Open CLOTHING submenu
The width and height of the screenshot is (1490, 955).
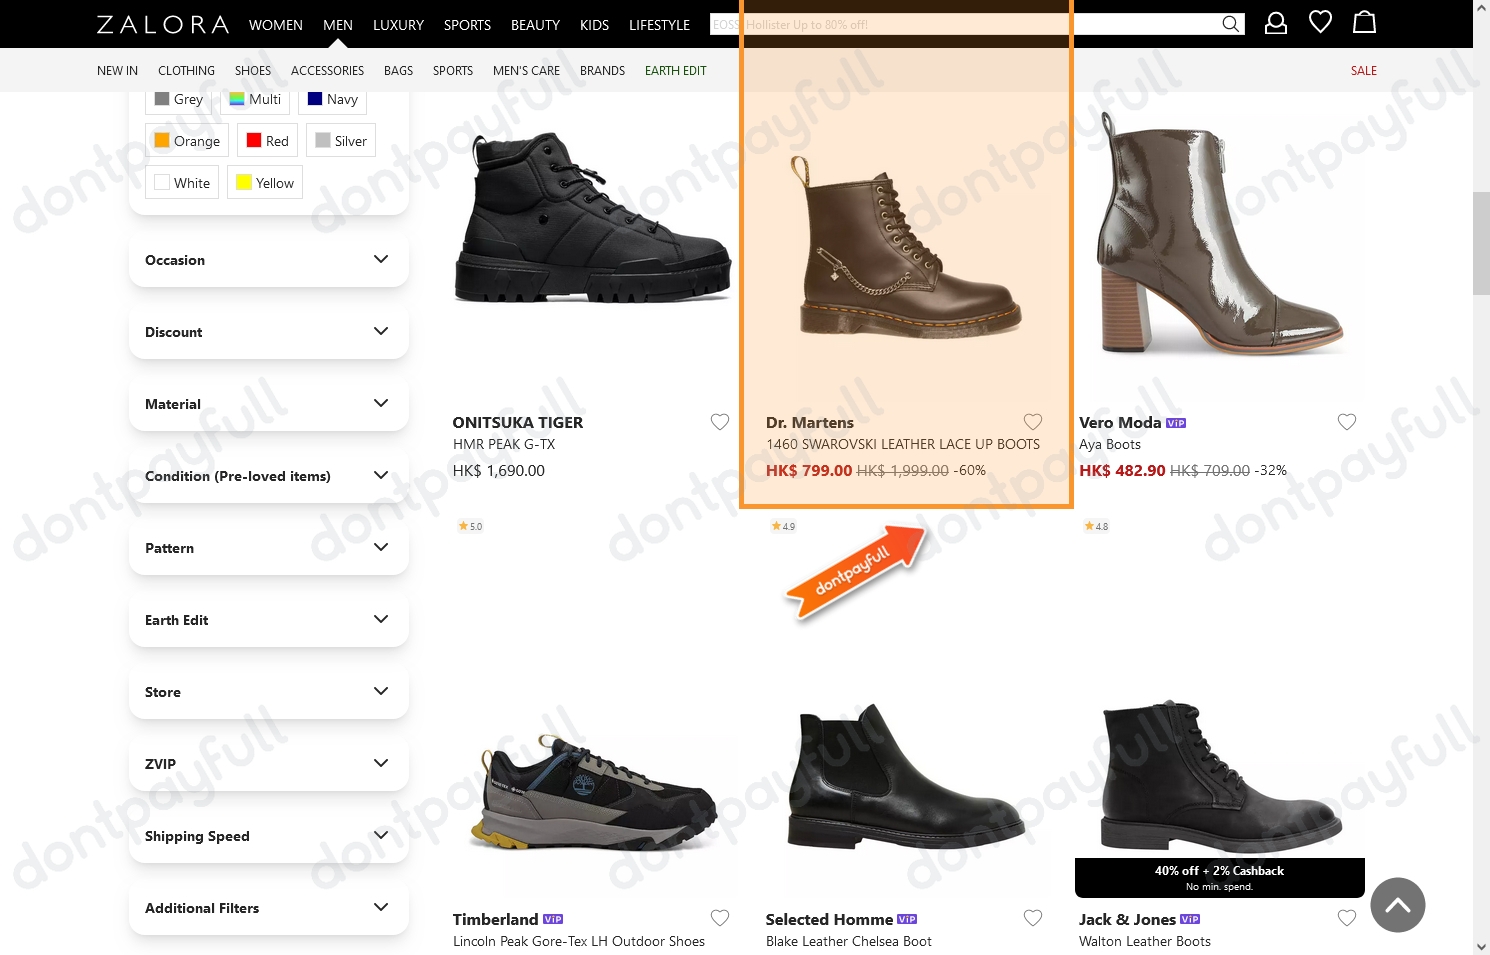pyautogui.click(x=186, y=71)
